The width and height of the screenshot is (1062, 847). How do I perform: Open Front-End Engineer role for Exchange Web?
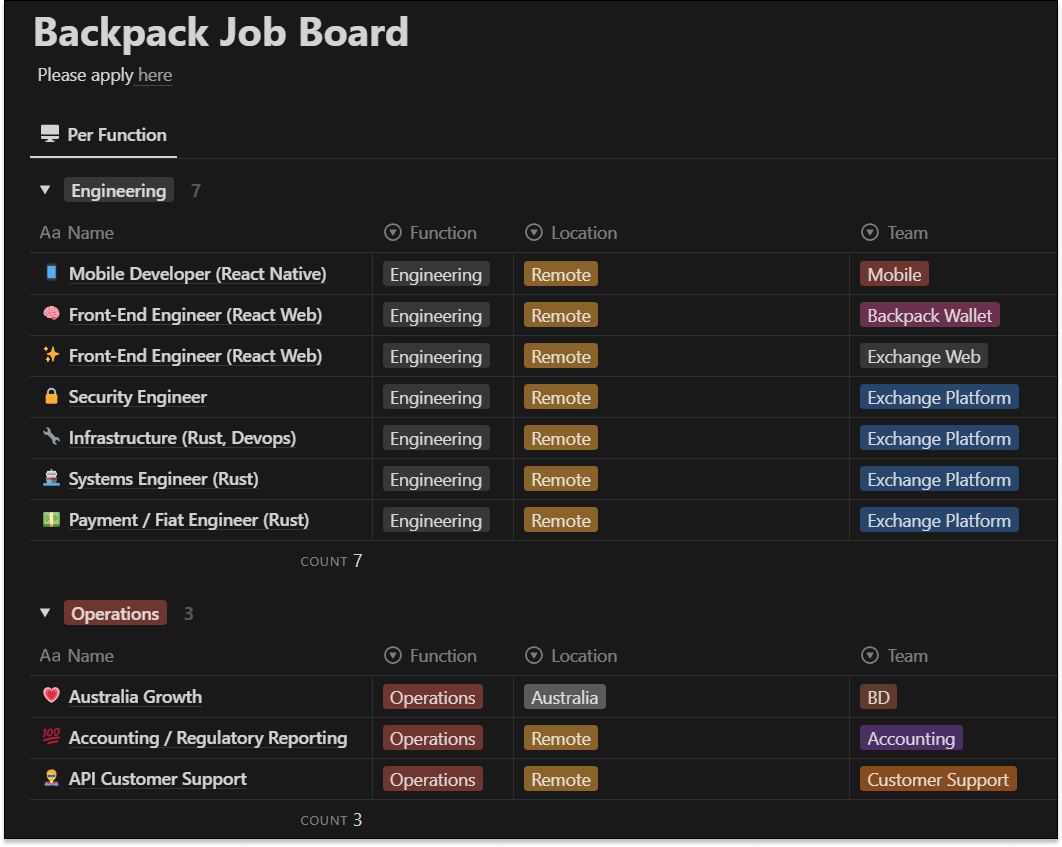[196, 356]
